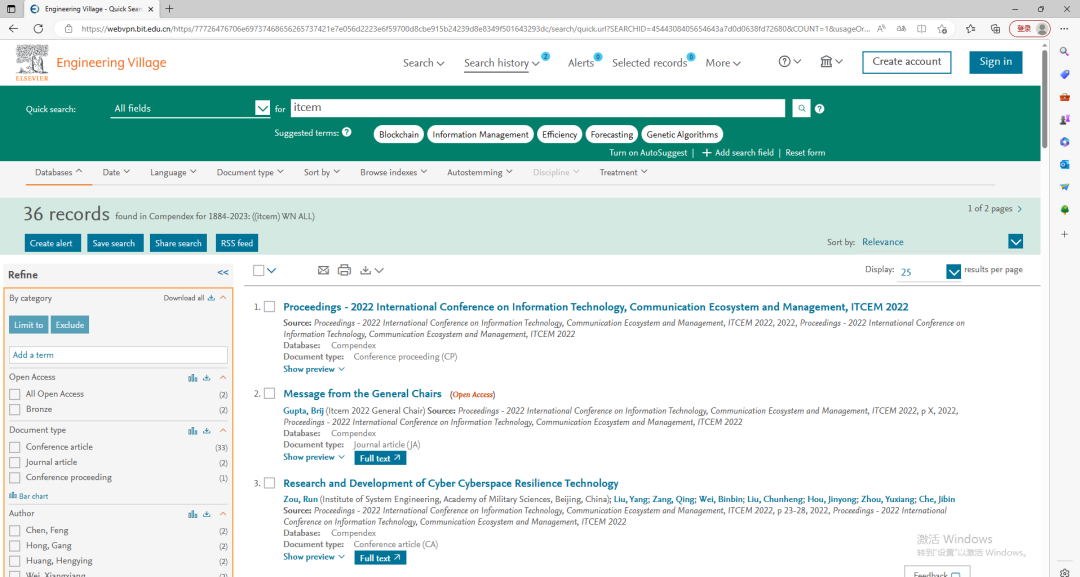1080x577 pixels.
Task: Select record 1 checkbox for ITCEM 2022 proceedings
Action: (269, 306)
